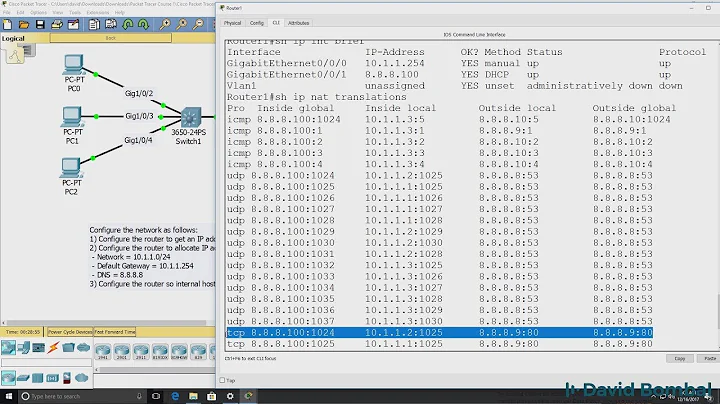The image size is (720, 404).
Task: Pick the 829 router model
Action: (x=198, y=352)
